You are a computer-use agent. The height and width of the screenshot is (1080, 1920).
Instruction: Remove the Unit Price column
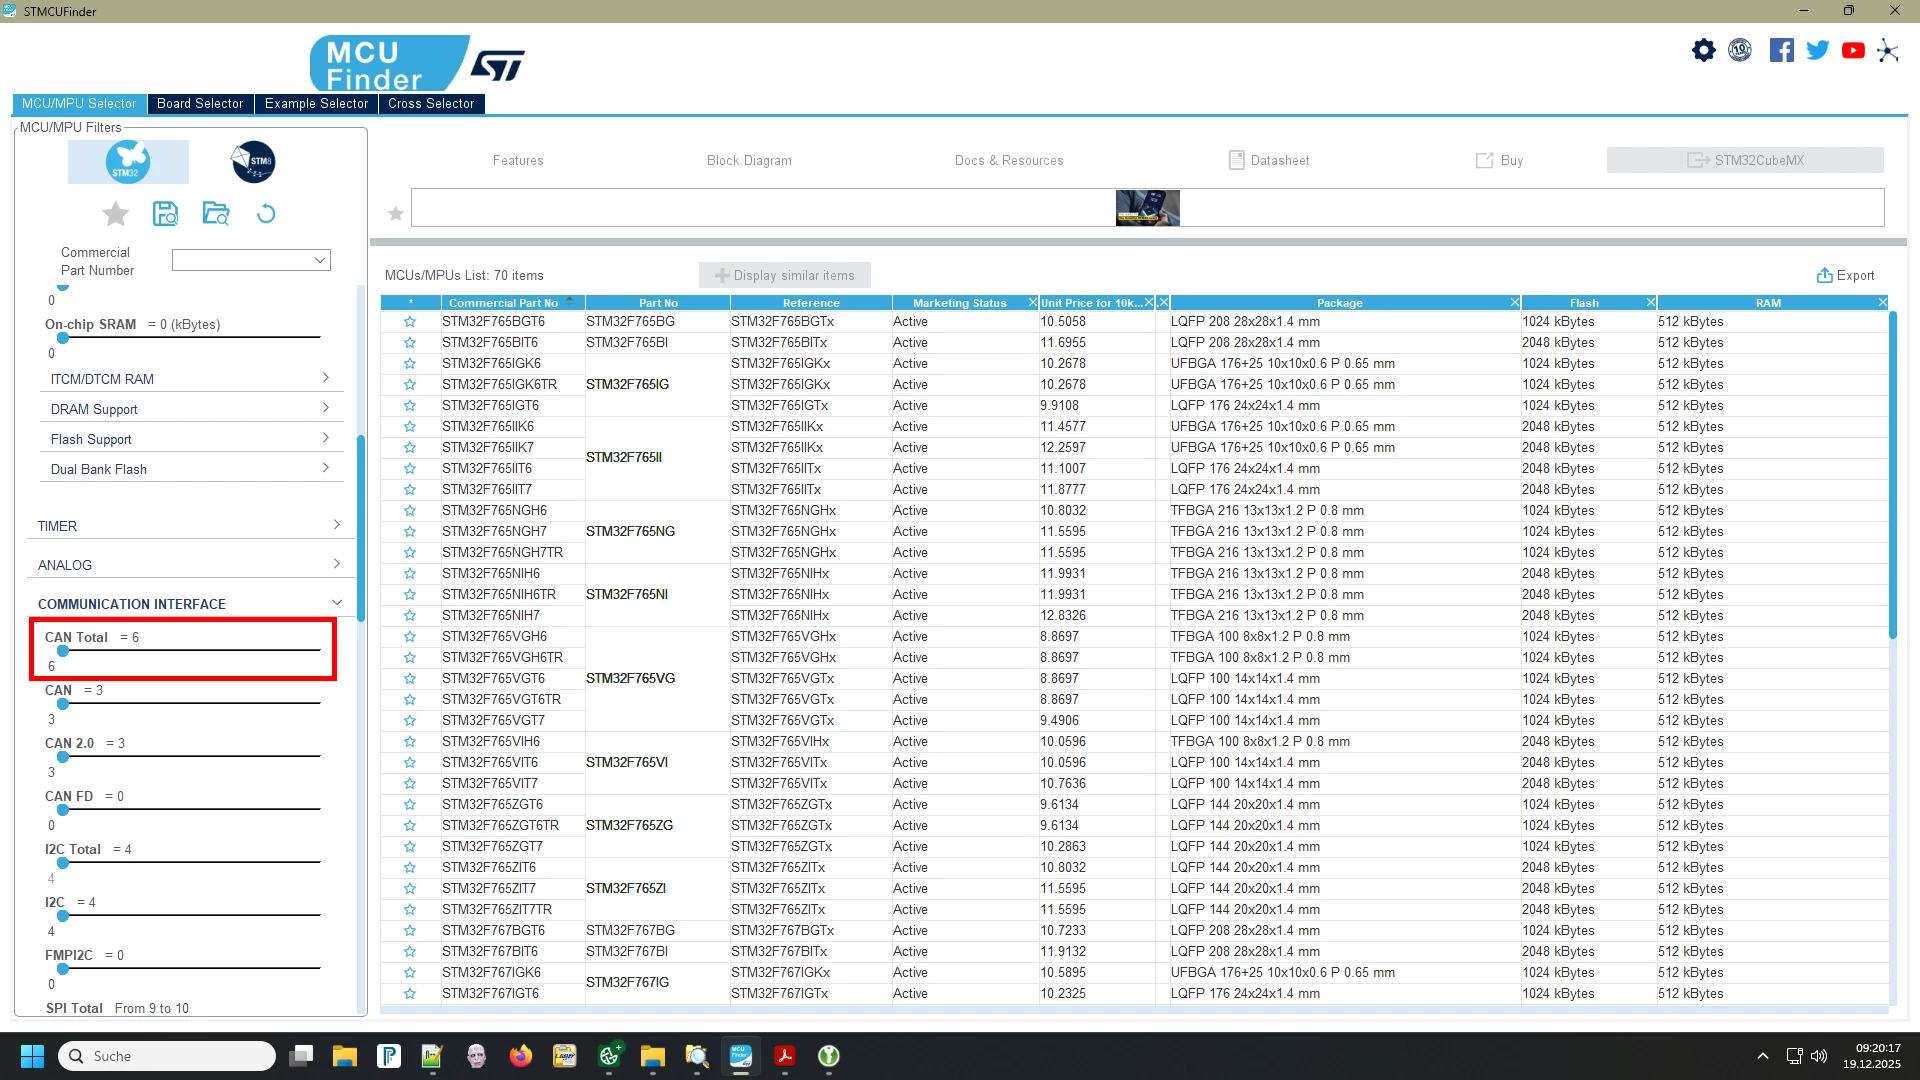1149,302
